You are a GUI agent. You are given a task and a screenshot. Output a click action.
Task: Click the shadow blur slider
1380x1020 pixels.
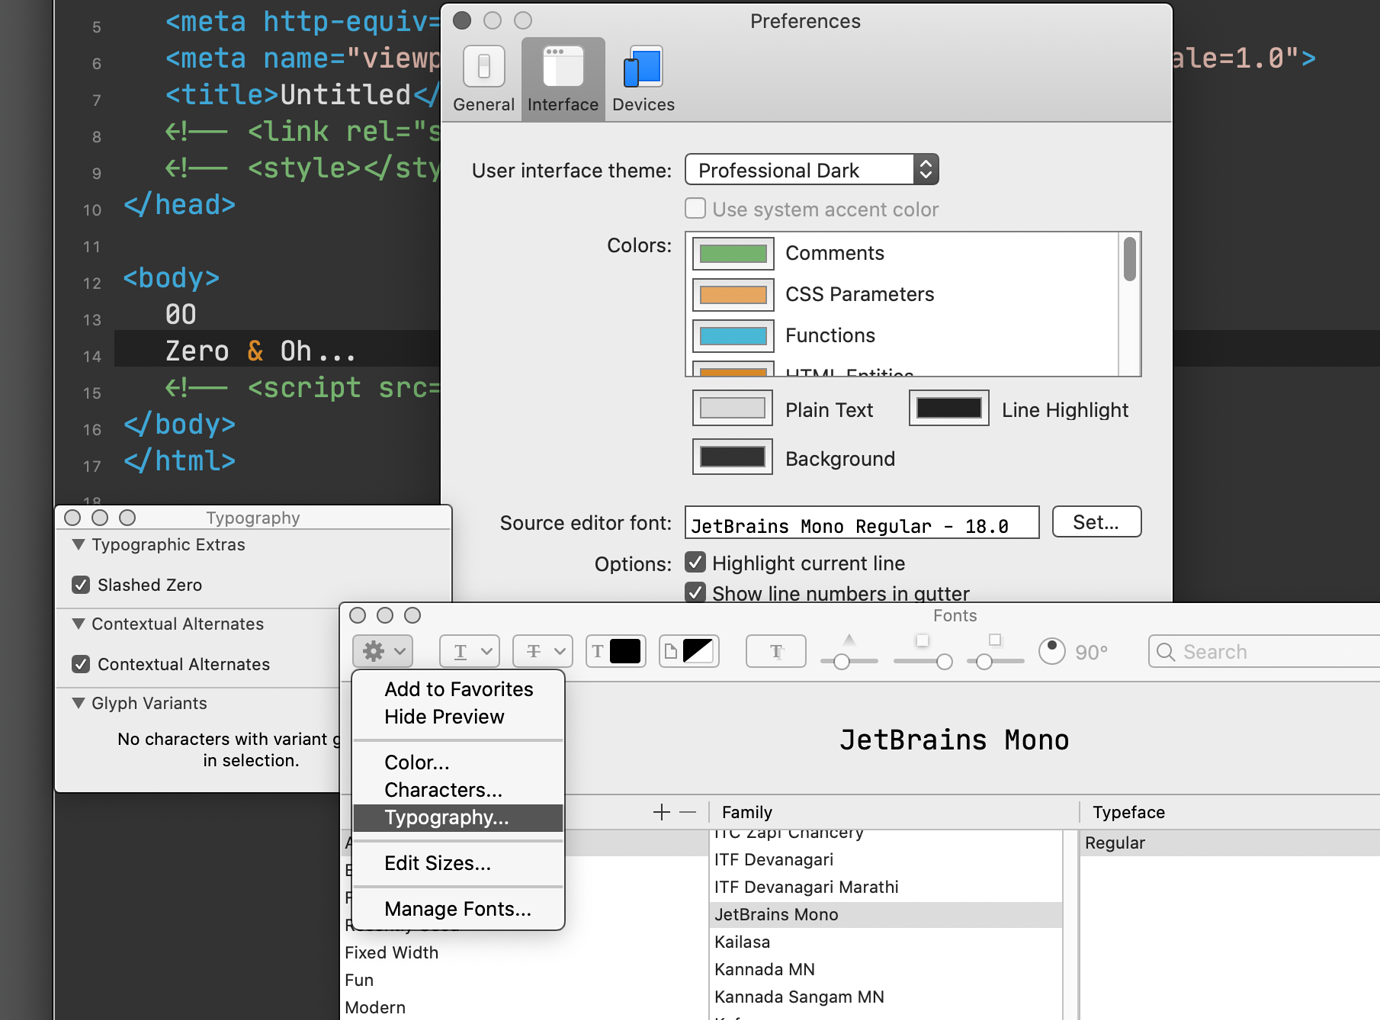pos(923,661)
